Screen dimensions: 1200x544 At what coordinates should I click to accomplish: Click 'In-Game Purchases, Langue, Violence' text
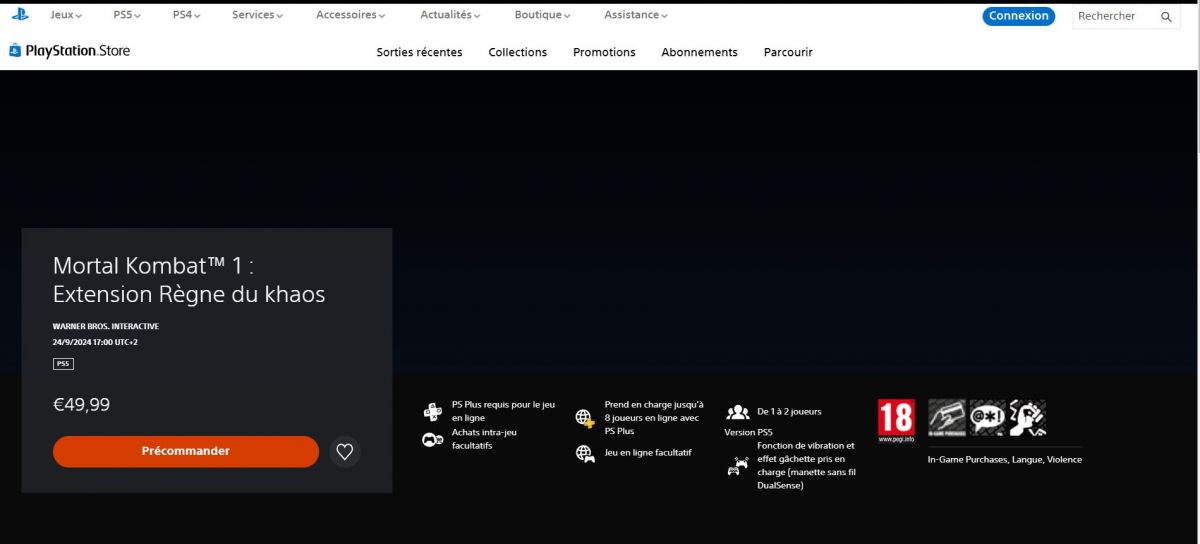pyautogui.click(x=1005, y=460)
